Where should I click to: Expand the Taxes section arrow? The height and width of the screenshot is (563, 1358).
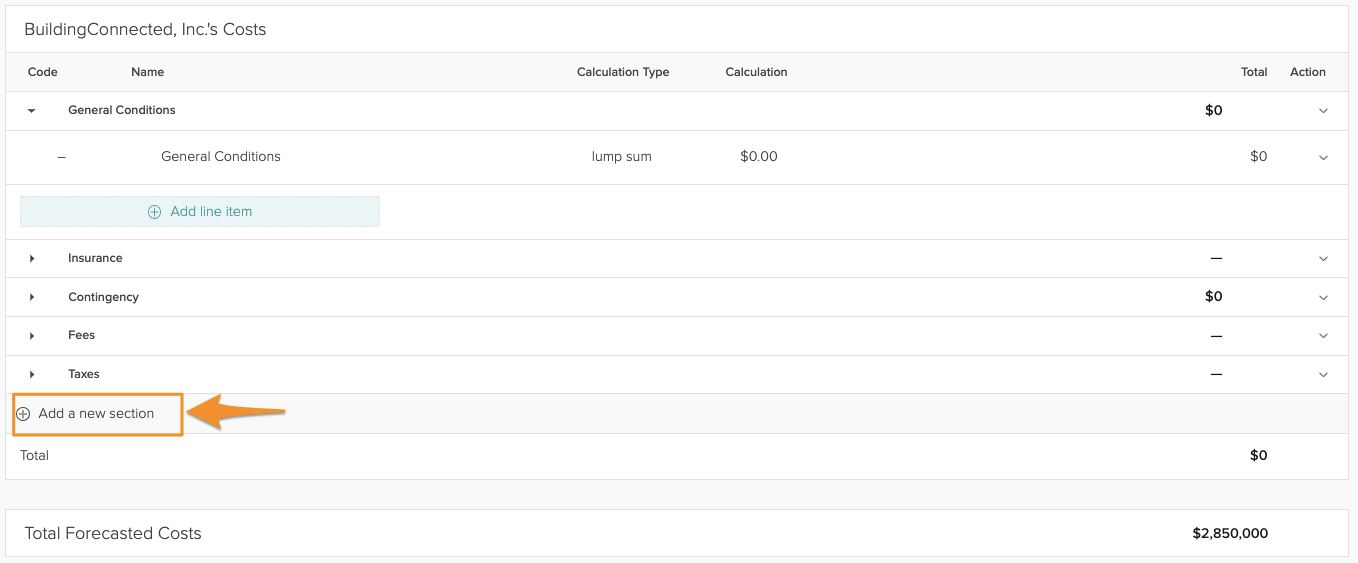pyautogui.click(x=32, y=374)
